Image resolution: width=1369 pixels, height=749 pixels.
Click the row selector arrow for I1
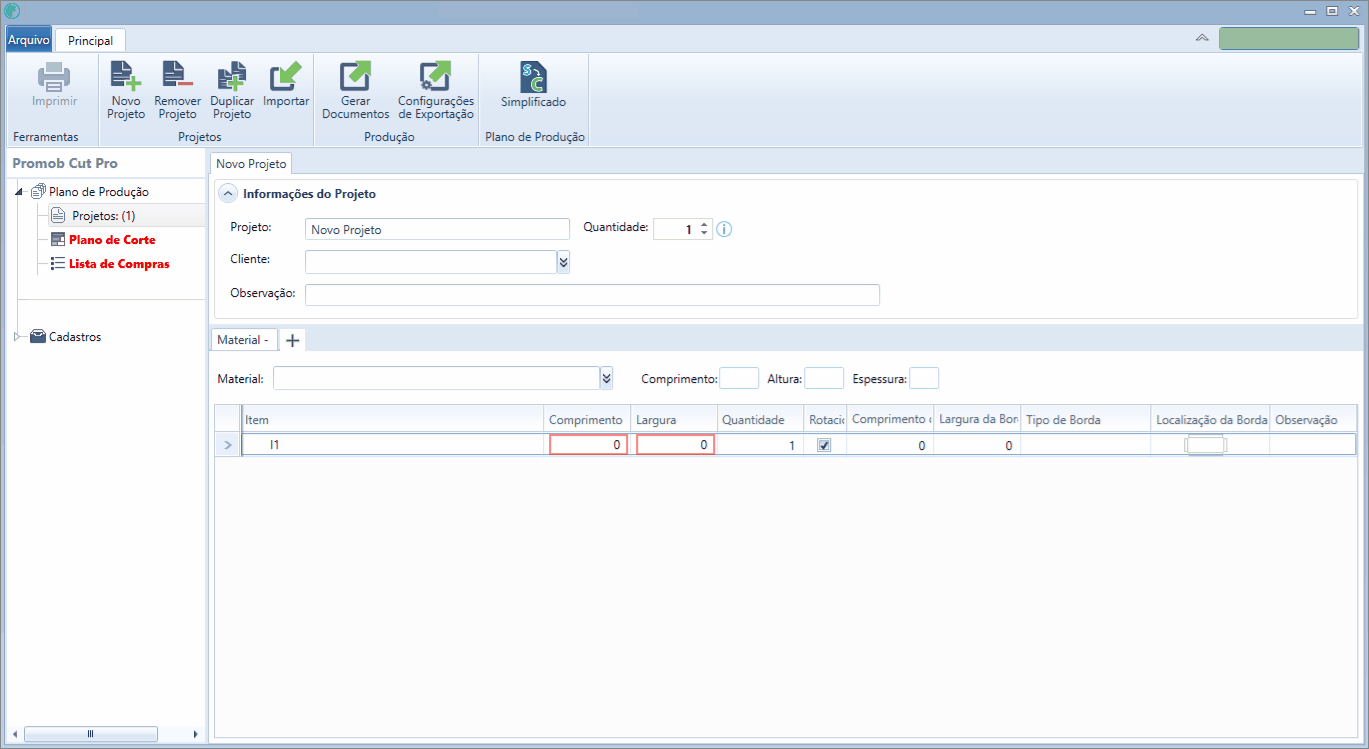[228, 445]
